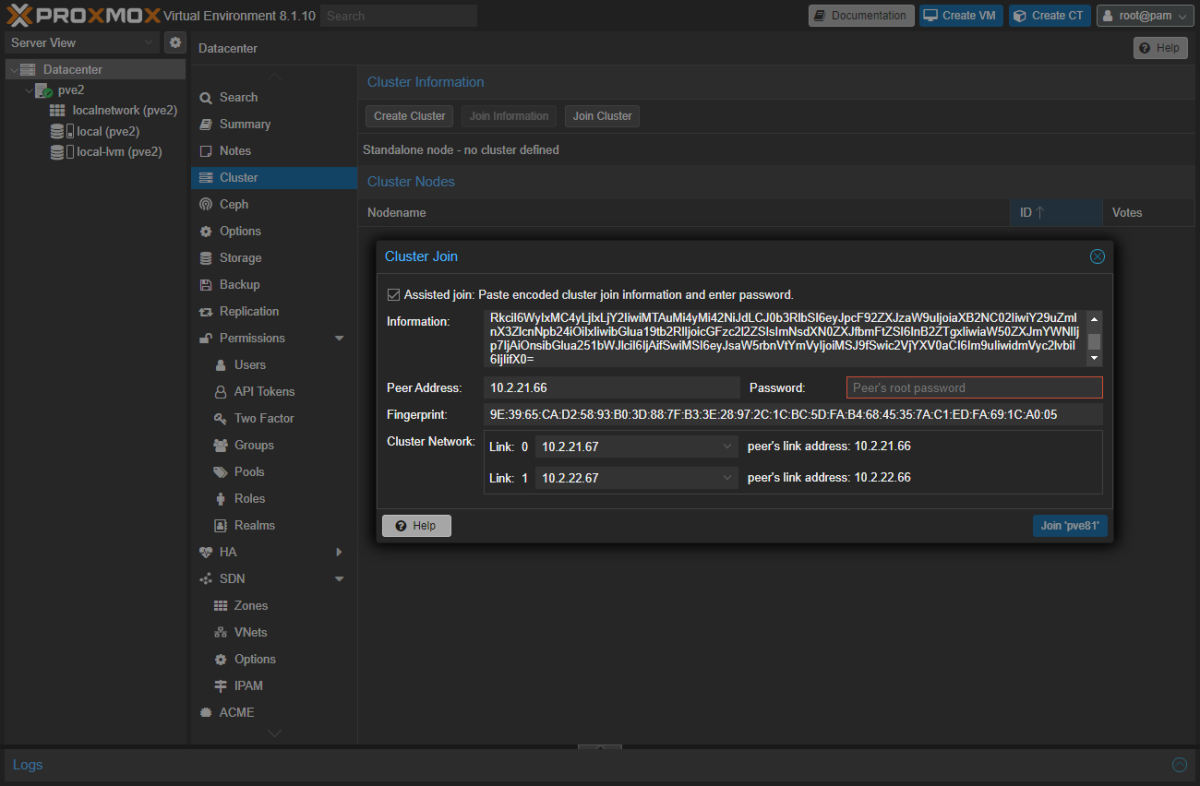Click the Replication arrows icon
This screenshot has width=1200, height=786.
[206, 311]
